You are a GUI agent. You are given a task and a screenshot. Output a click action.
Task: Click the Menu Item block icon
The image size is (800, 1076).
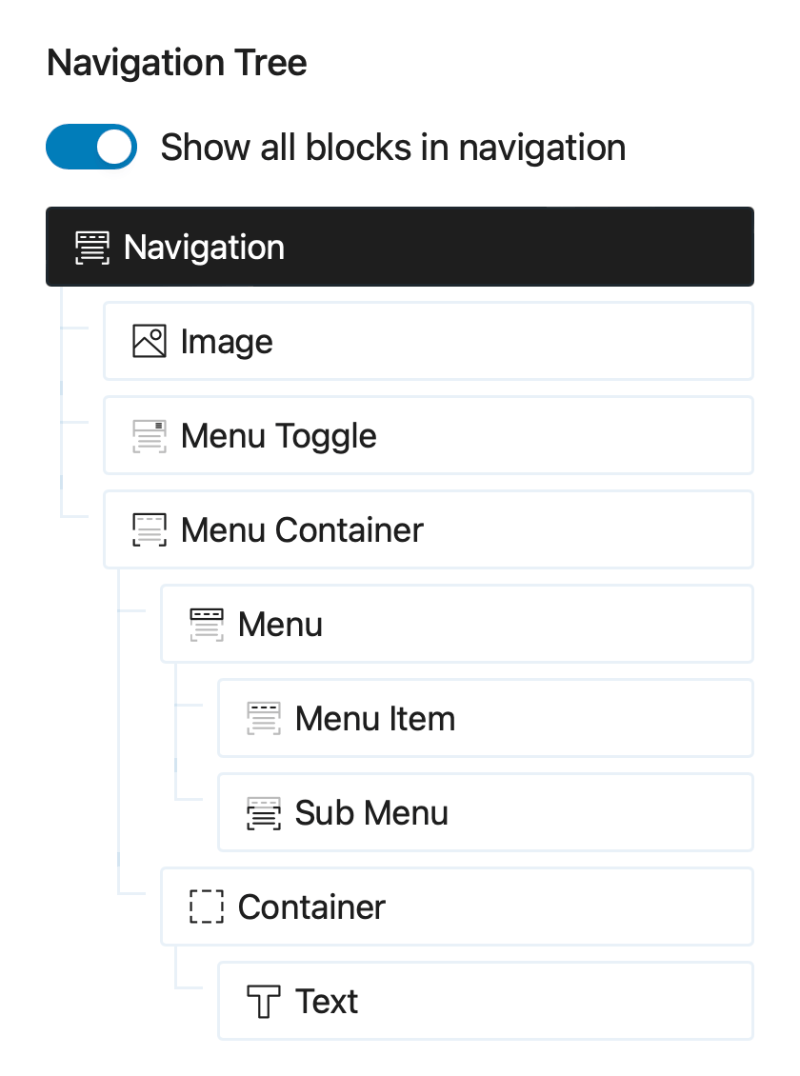point(264,718)
